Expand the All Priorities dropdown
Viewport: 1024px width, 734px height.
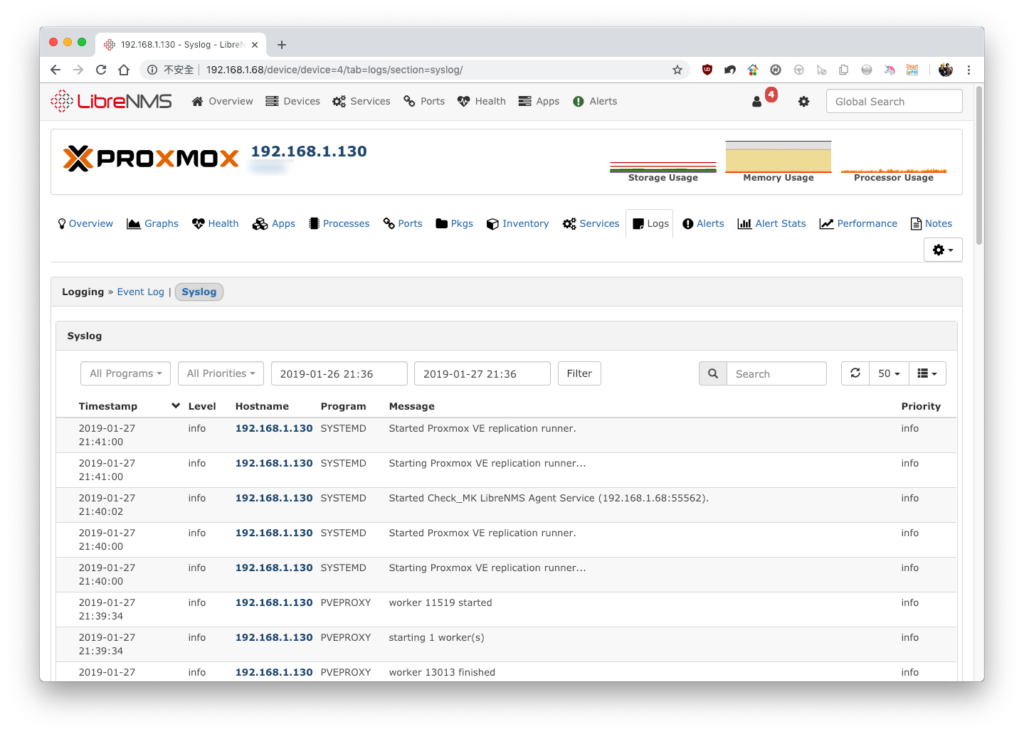click(x=221, y=374)
